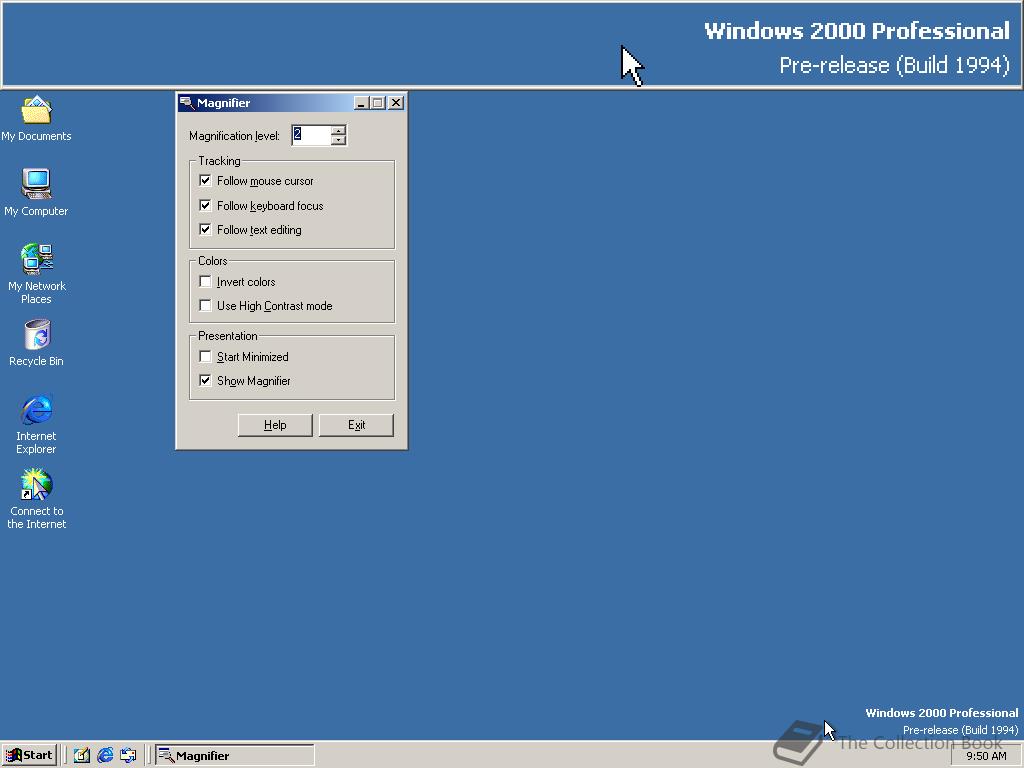Increase magnification level with up arrow
Image resolution: width=1024 pixels, height=768 pixels.
click(x=338, y=131)
